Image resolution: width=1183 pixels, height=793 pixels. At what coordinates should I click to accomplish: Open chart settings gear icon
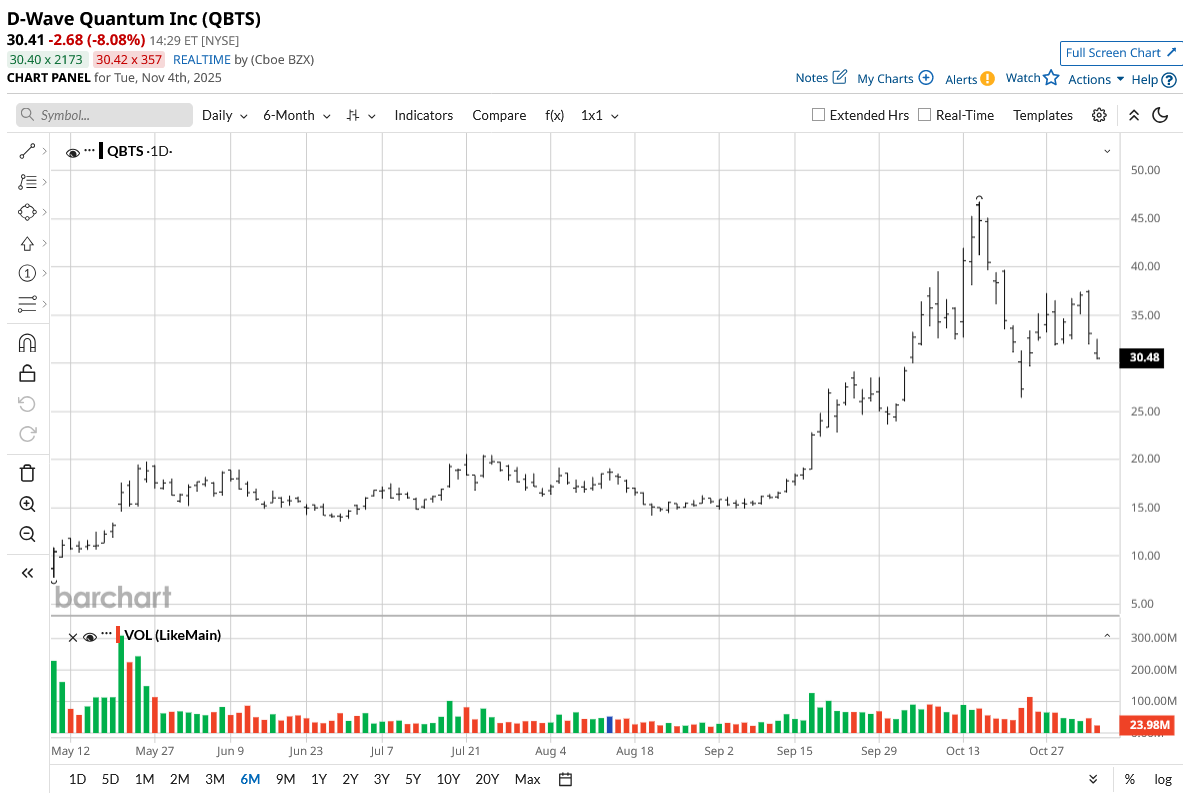click(x=1099, y=115)
